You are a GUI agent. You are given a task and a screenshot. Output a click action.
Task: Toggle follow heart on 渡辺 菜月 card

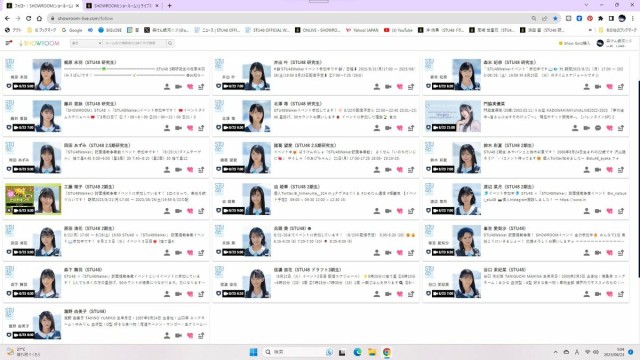pyautogui.click(x=609, y=211)
